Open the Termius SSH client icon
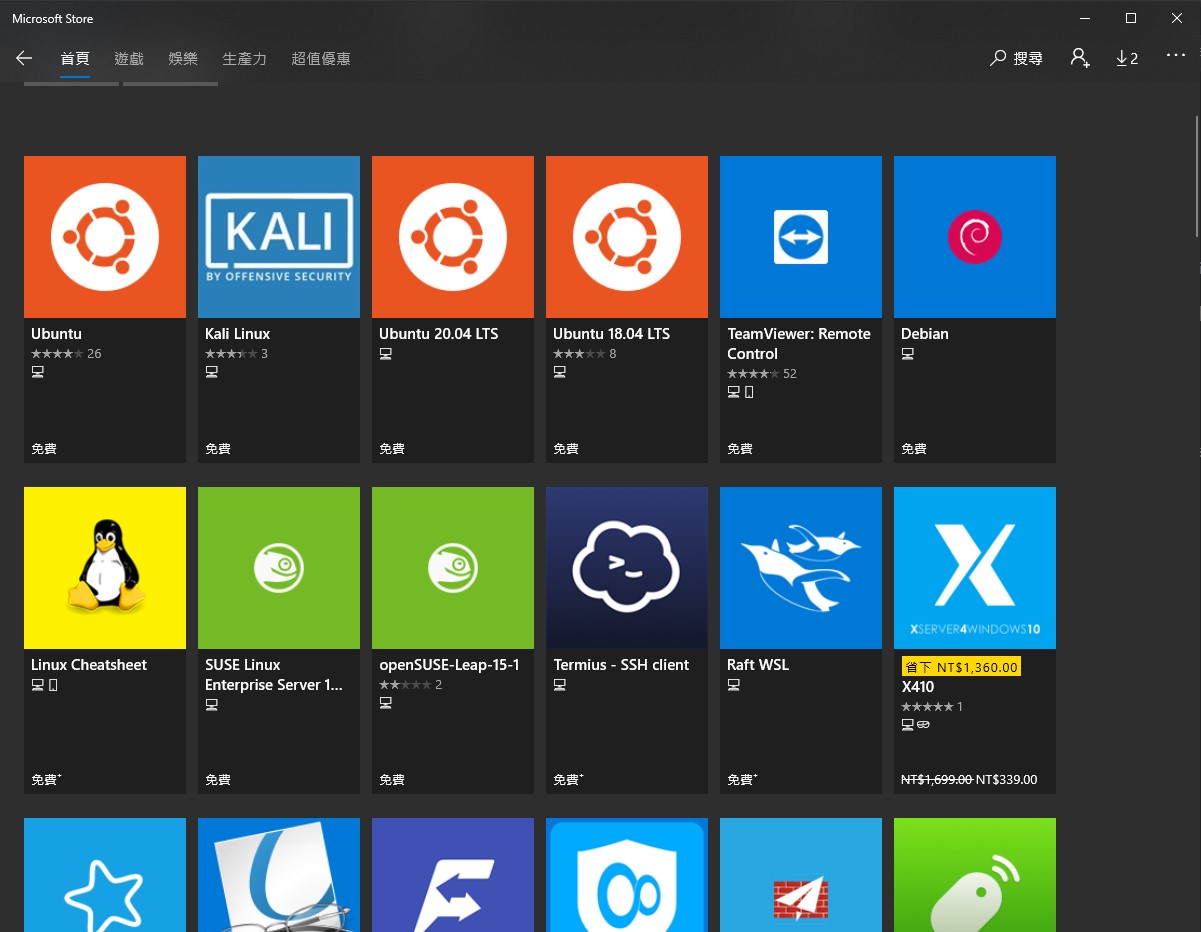Screen dimensions: 1201x932 click(627, 568)
